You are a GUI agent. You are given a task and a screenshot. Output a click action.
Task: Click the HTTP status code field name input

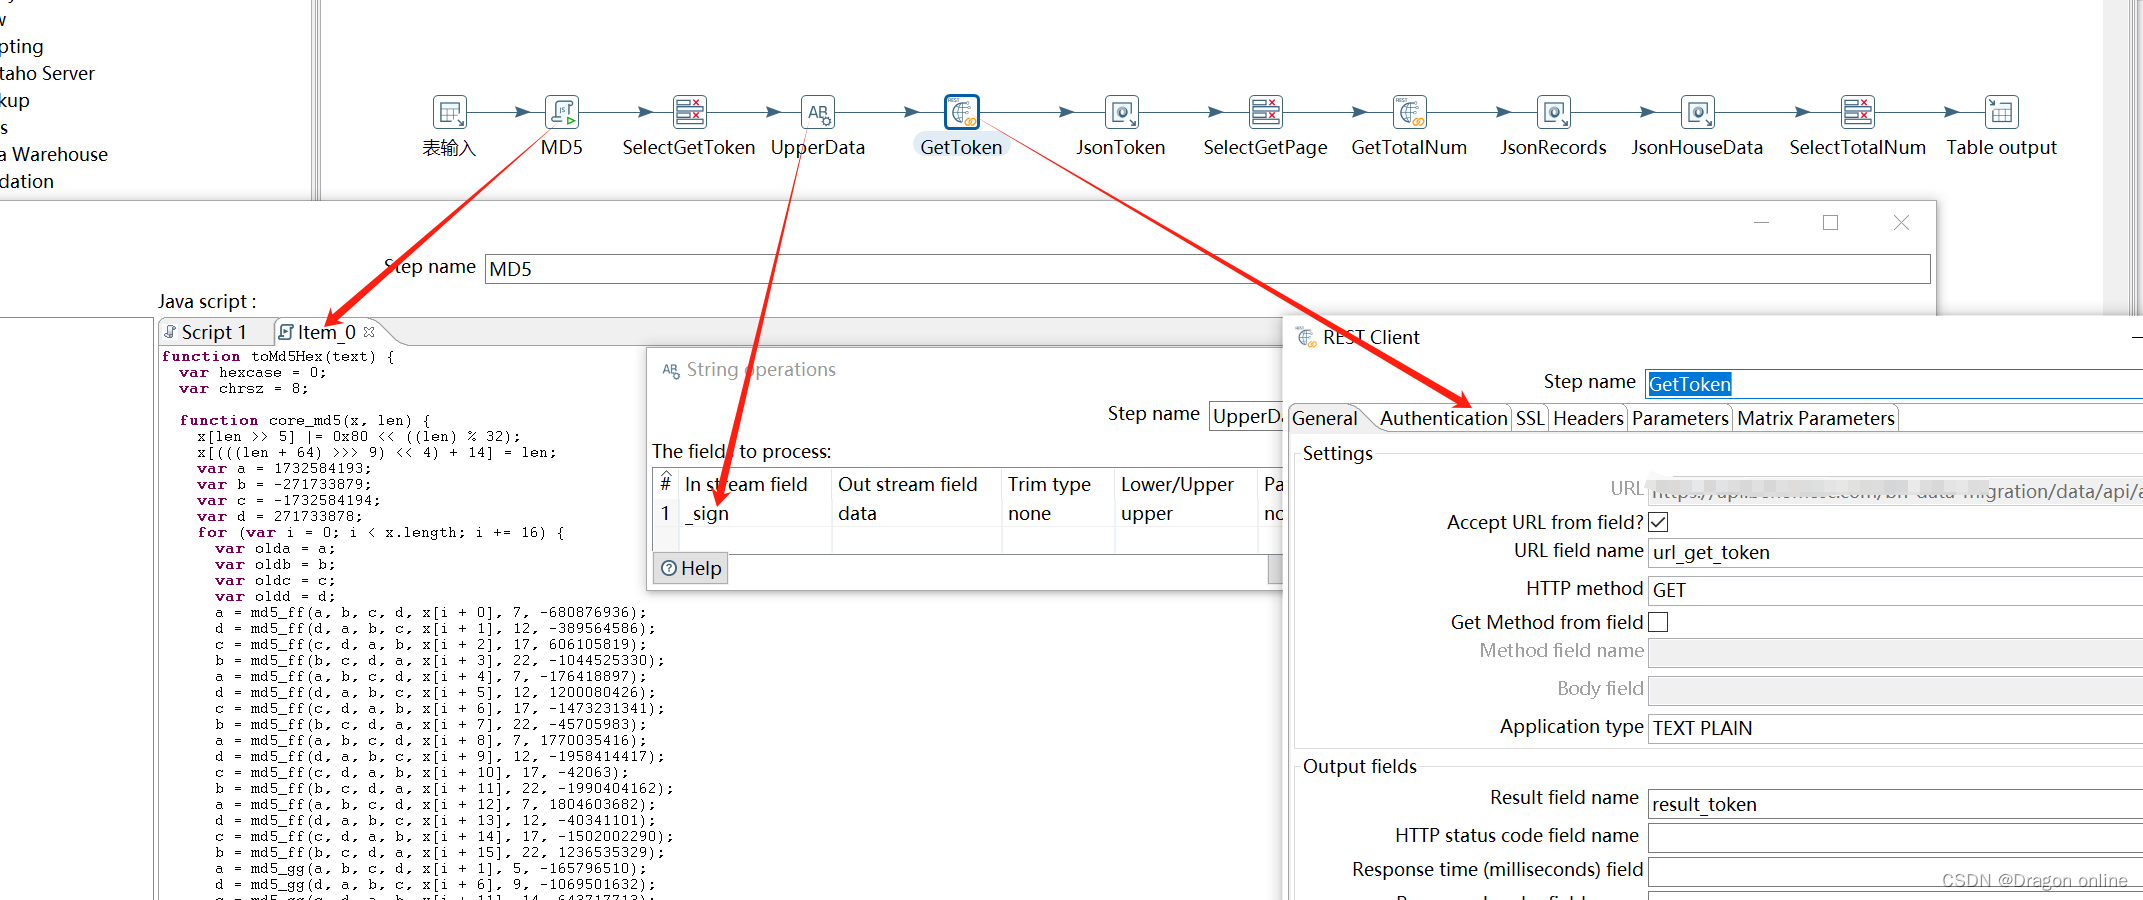(1895, 838)
